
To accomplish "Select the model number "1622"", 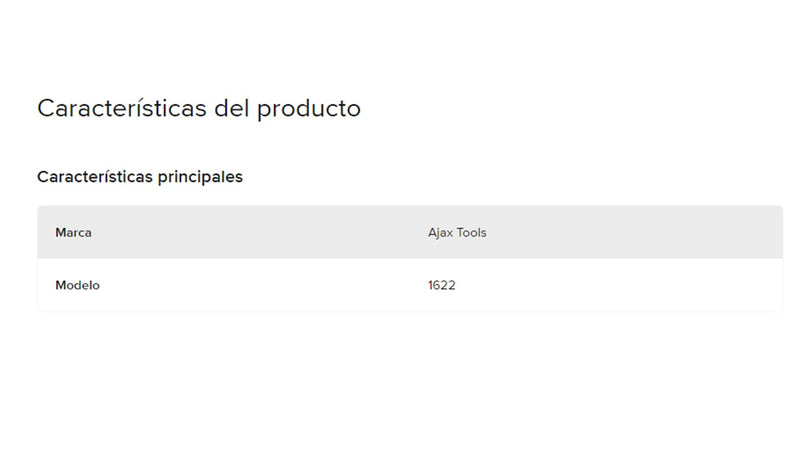I will pos(441,285).
